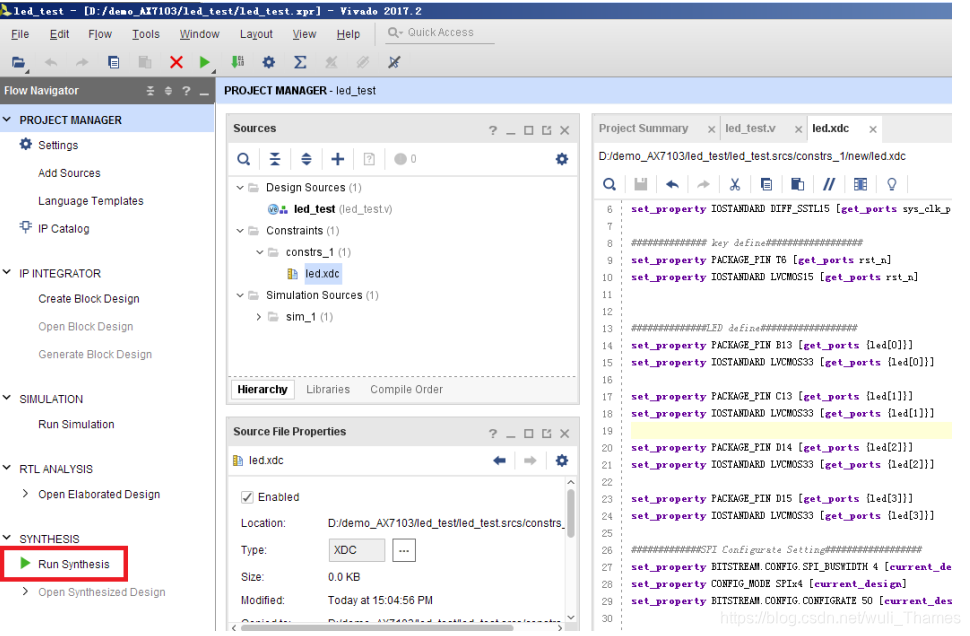This screenshot has width=970, height=636.
Task: Open Sources panel settings gear
Action: tap(562, 159)
